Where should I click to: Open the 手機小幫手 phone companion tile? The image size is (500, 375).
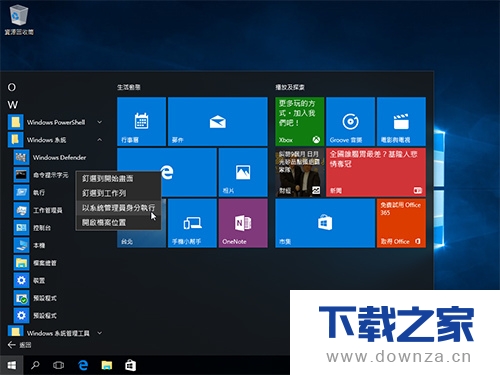(x=192, y=223)
